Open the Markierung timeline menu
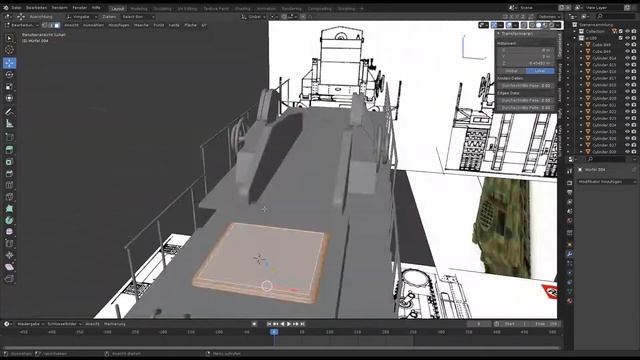This screenshot has width=640, height=360. (114, 324)
